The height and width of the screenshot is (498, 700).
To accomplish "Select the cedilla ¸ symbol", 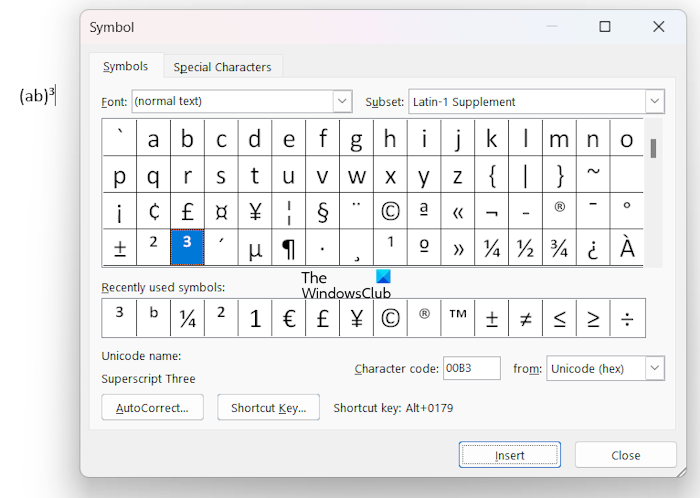I will (x=356, y=247).
